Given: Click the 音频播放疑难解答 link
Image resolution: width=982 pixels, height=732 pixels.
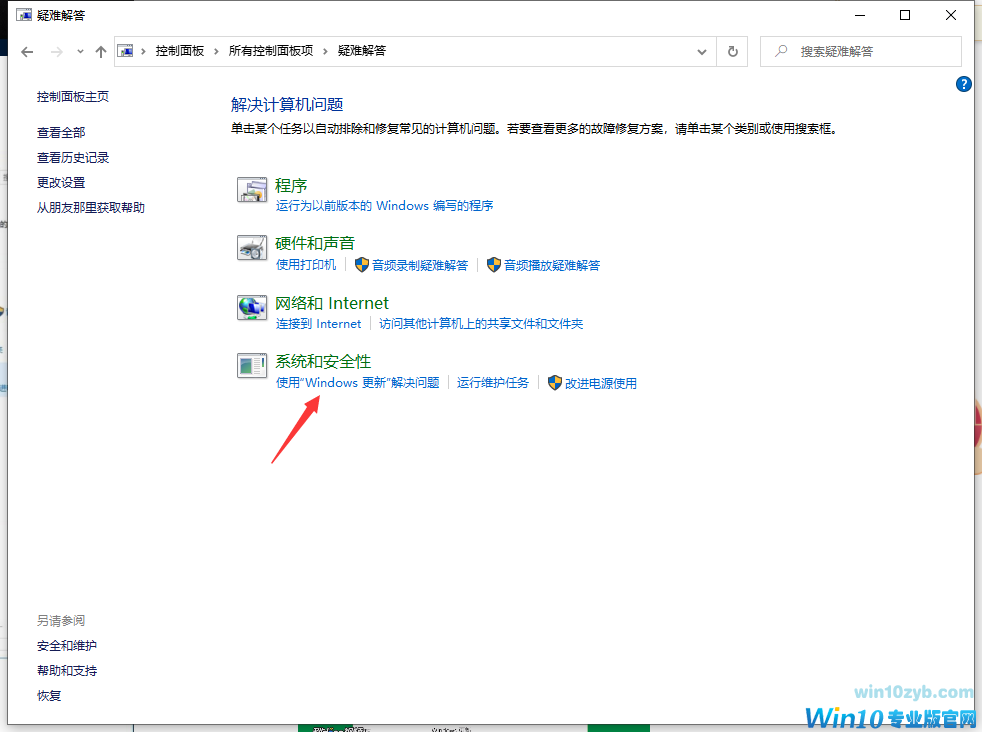Looking at the screenshot, I should pyautogui.click(x=551, y=265).
